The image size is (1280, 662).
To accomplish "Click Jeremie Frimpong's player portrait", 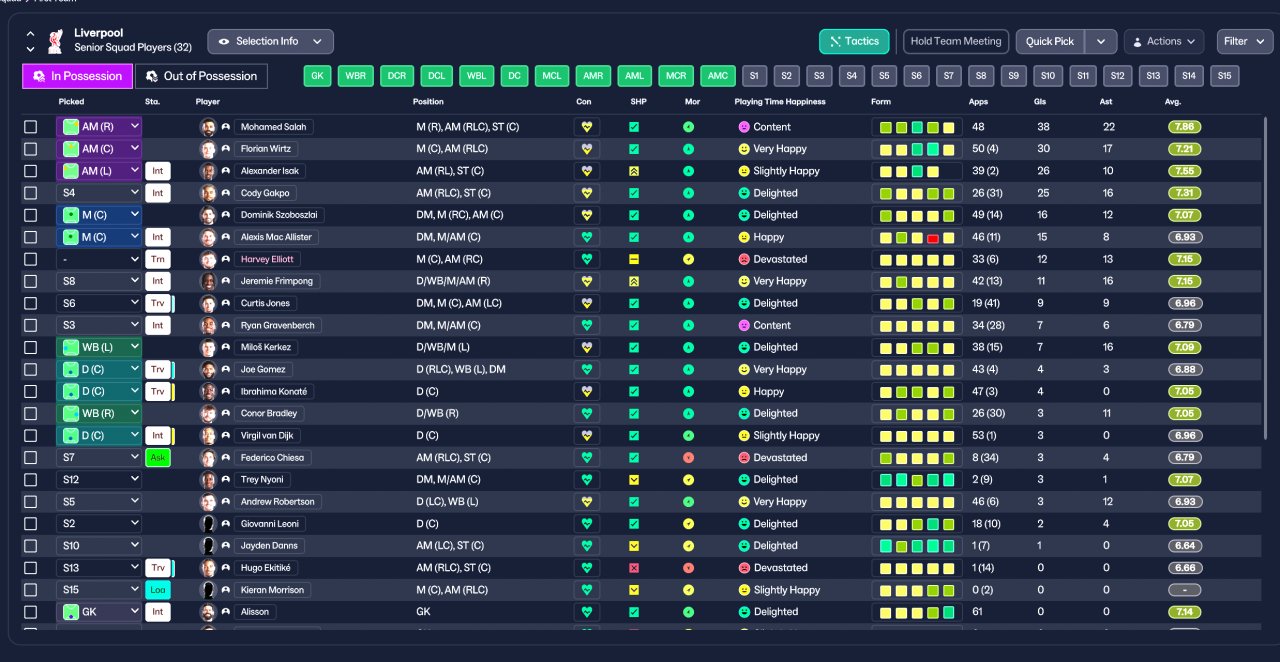I will pyautogui.click(x=208, y=281).
